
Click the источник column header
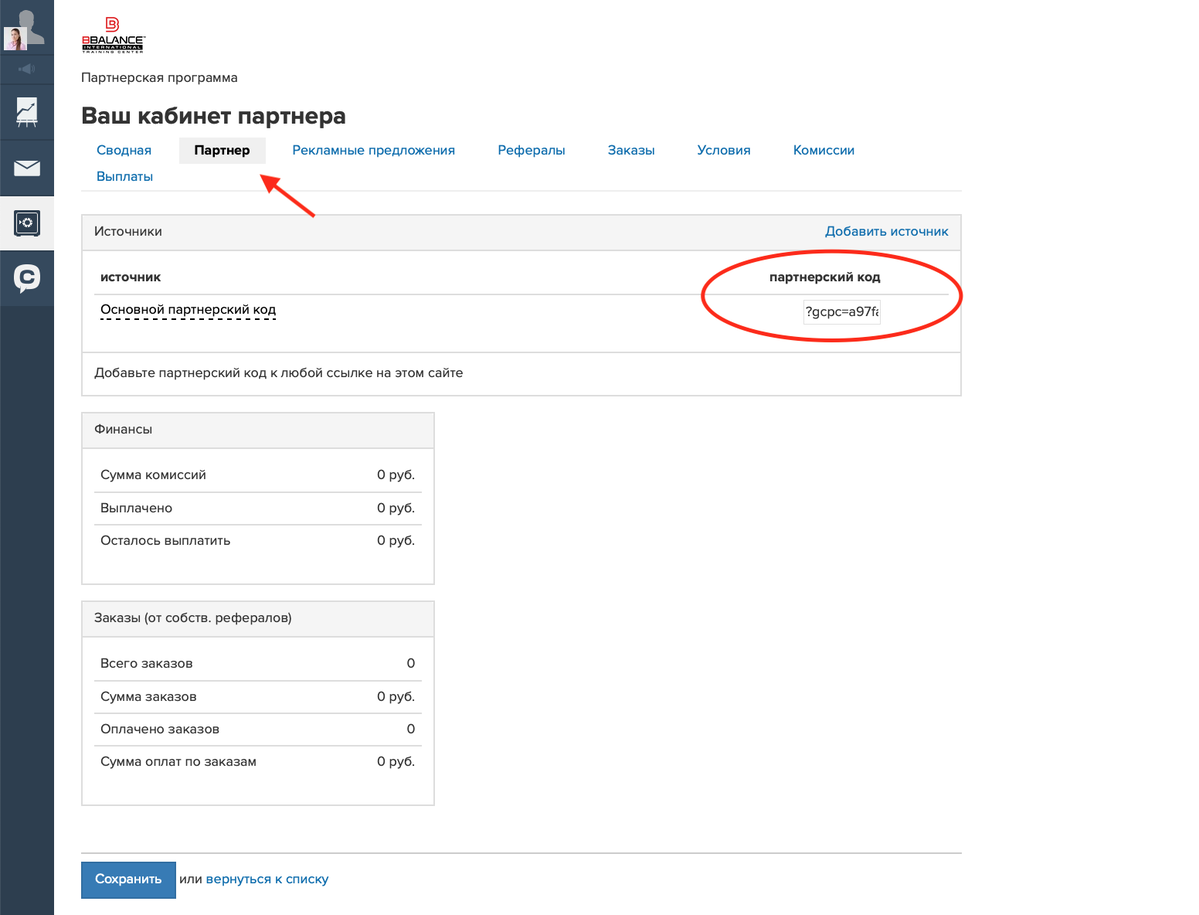(131, 277)
